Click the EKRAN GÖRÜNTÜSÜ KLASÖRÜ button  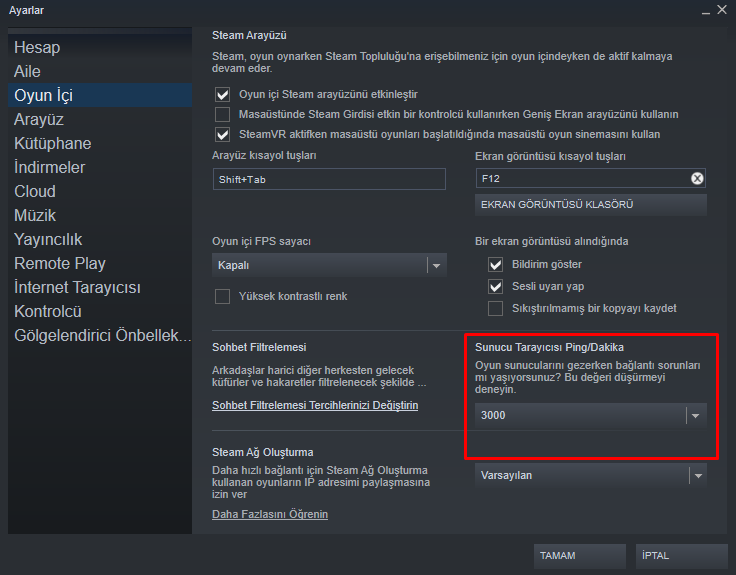point(590,205)
